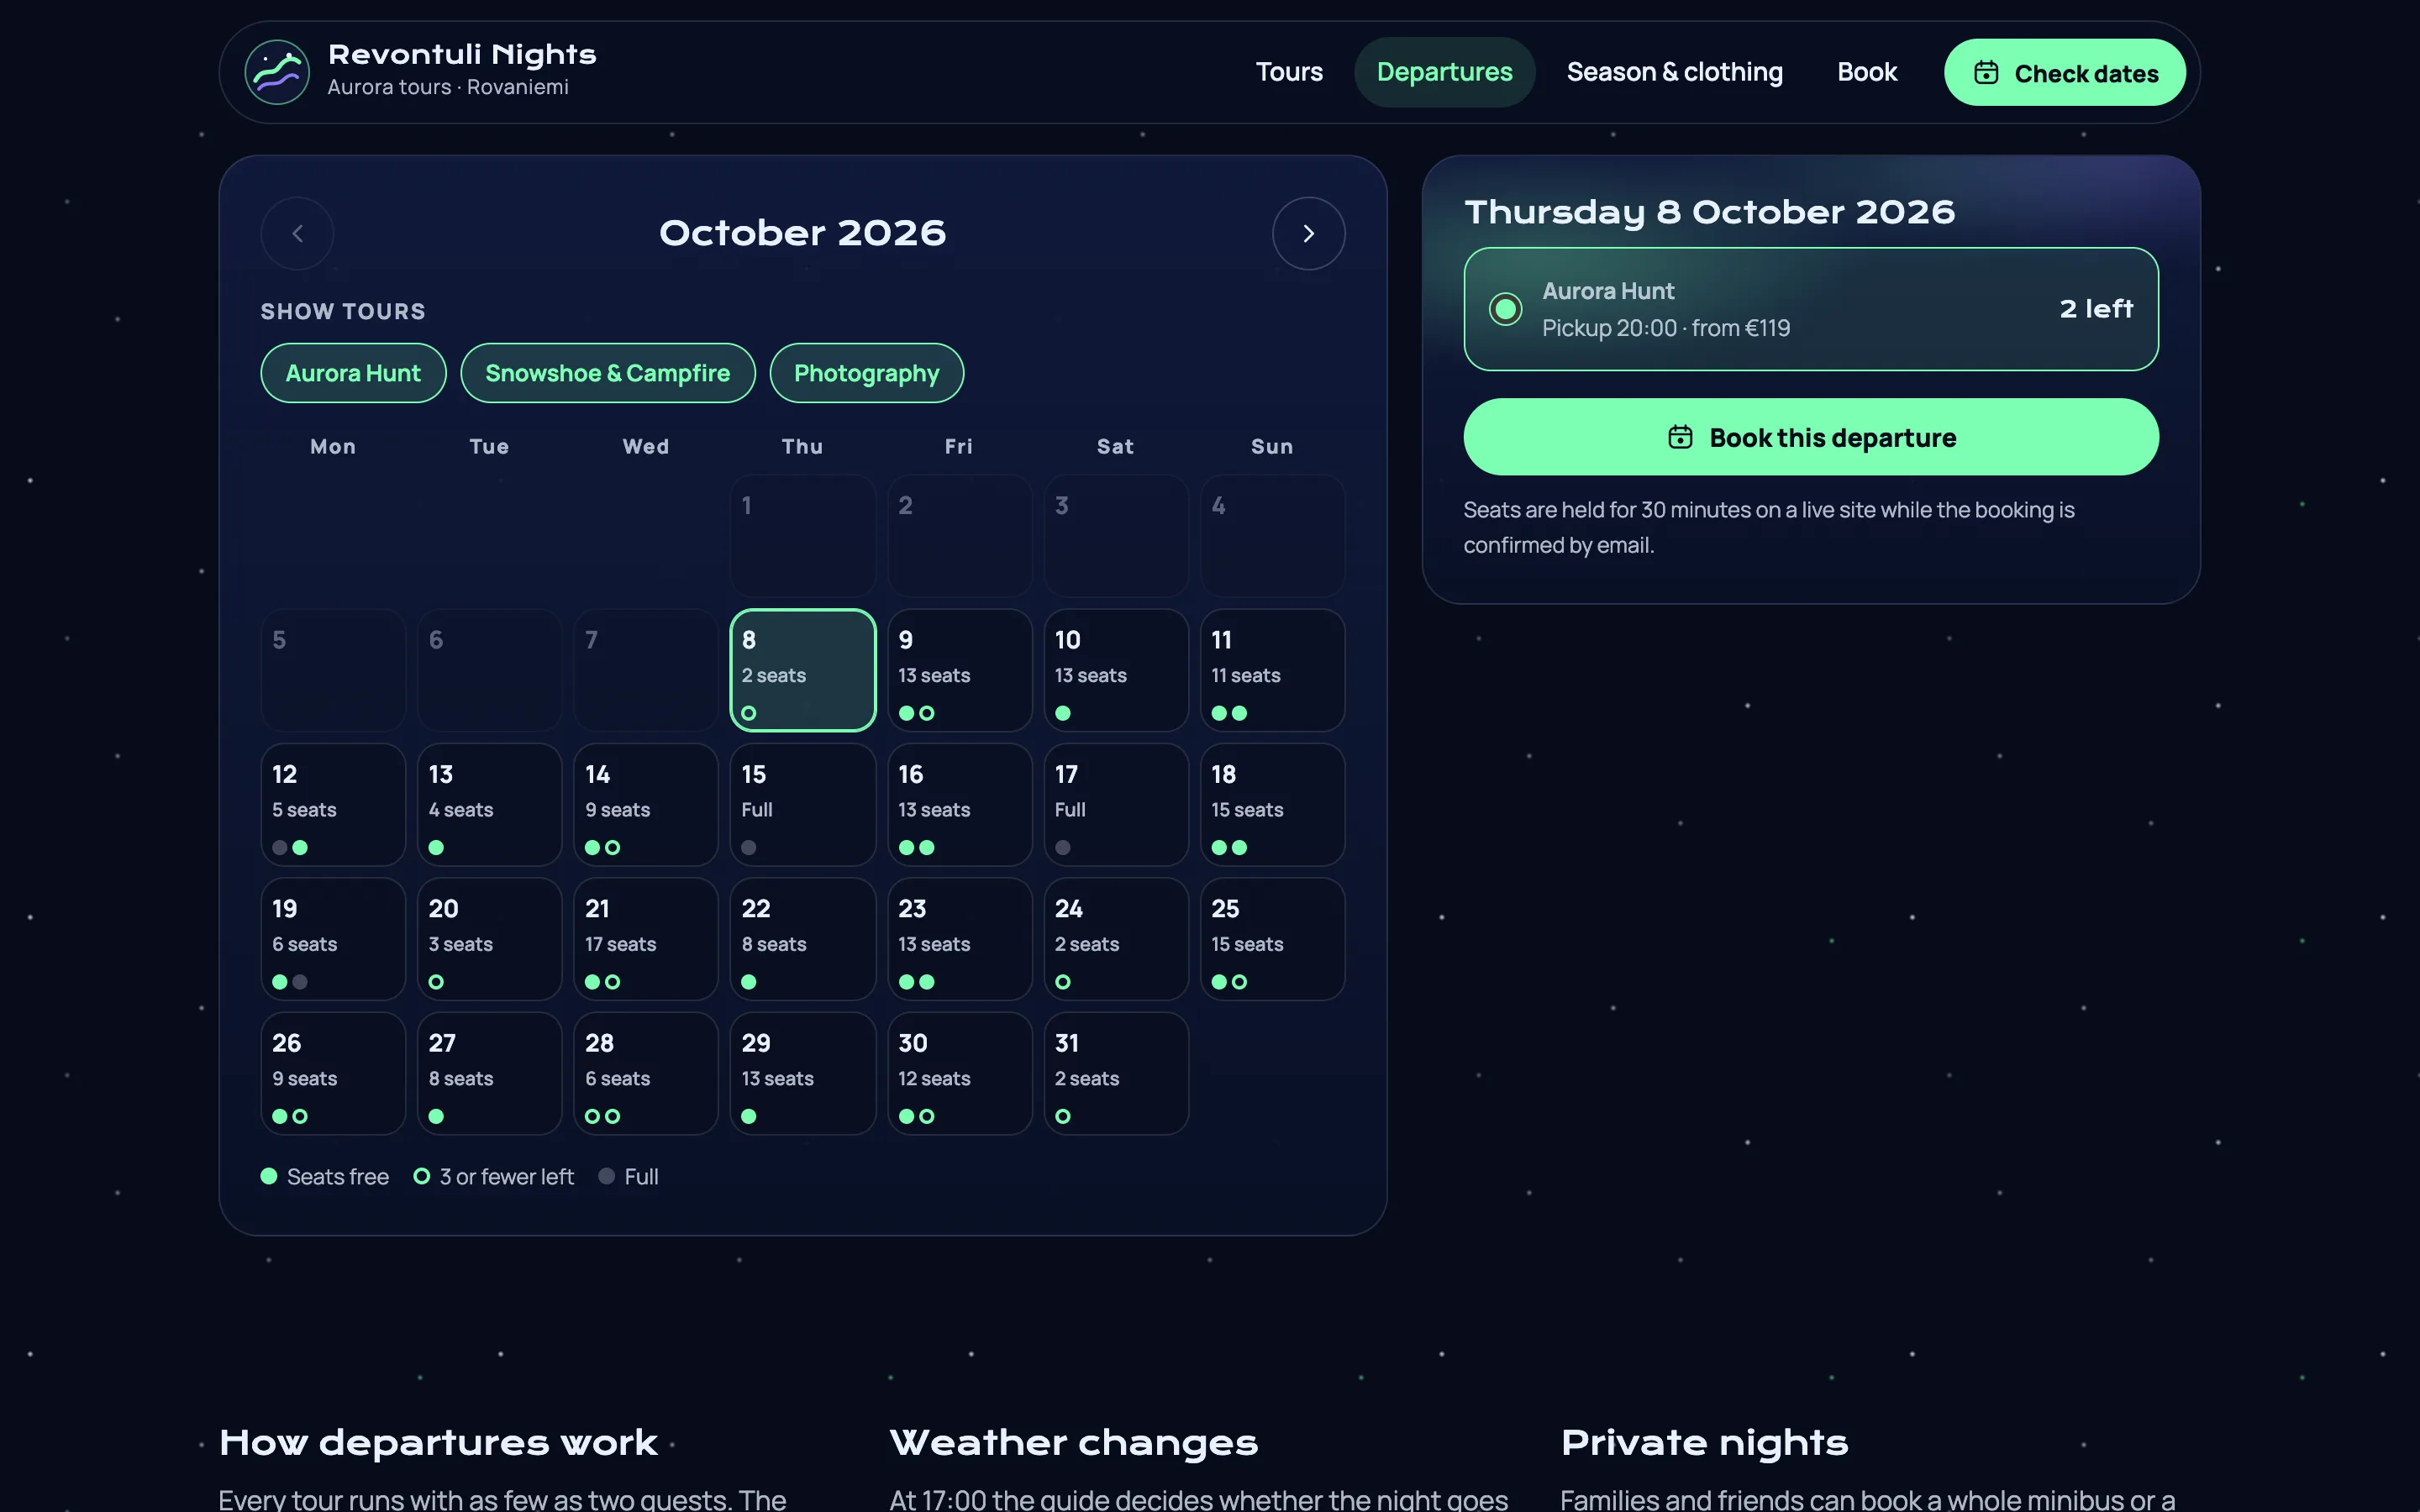Select October 12 with 5 seats
Viewport: 2420px width, 1512px height.
click(333, 804)
